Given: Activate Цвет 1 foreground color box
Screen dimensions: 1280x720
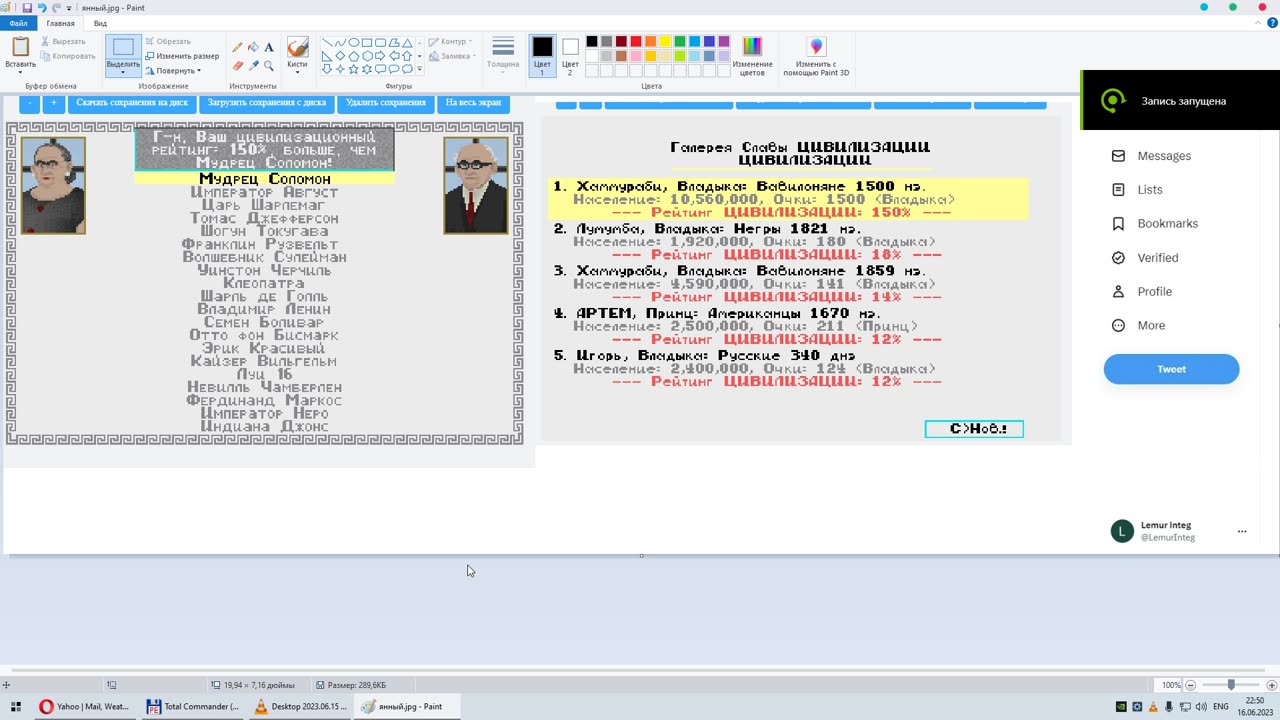Looking at the screenshot, I should point(542,55).
